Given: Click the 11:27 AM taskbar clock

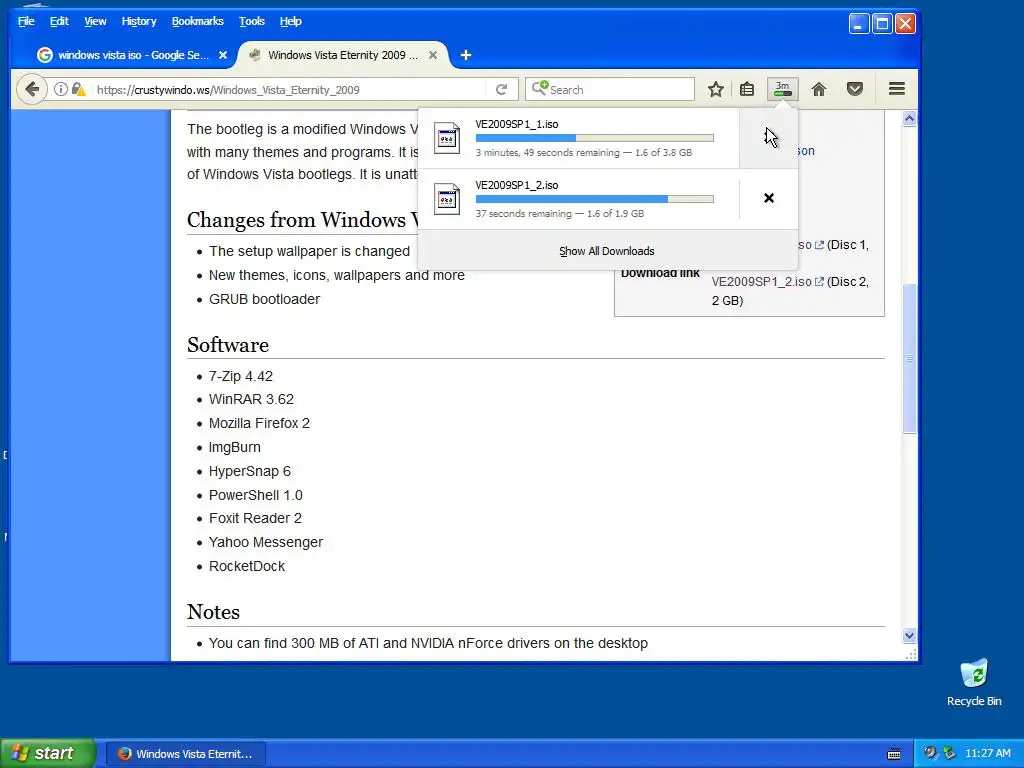Looking at the screenshot, I should coord(987,754).
